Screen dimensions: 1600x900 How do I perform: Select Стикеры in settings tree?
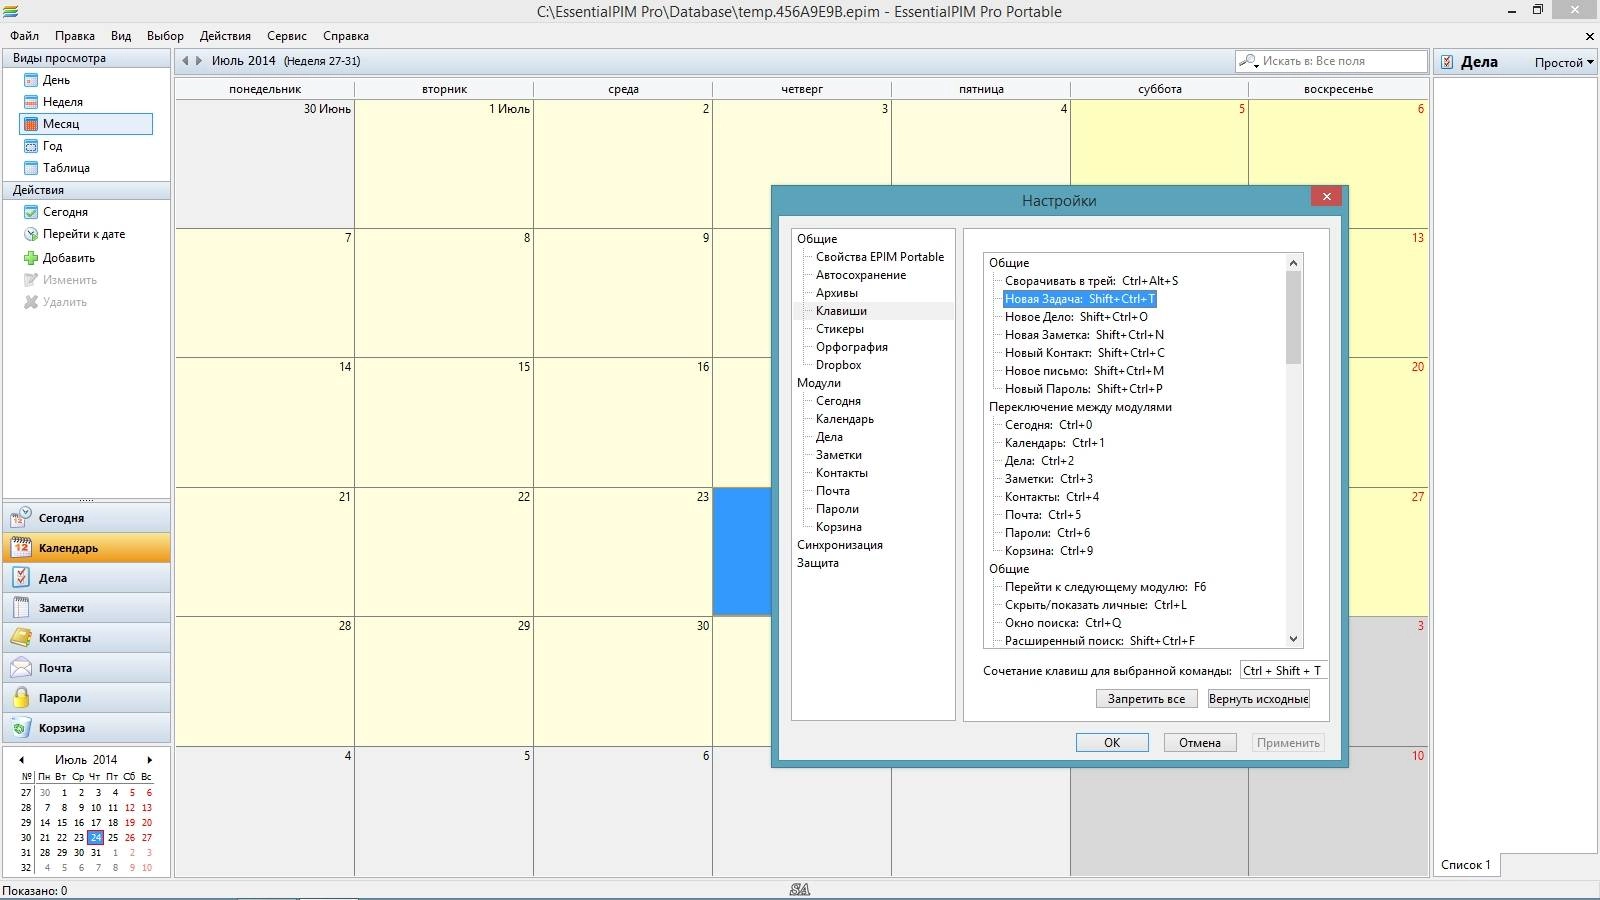840,329
